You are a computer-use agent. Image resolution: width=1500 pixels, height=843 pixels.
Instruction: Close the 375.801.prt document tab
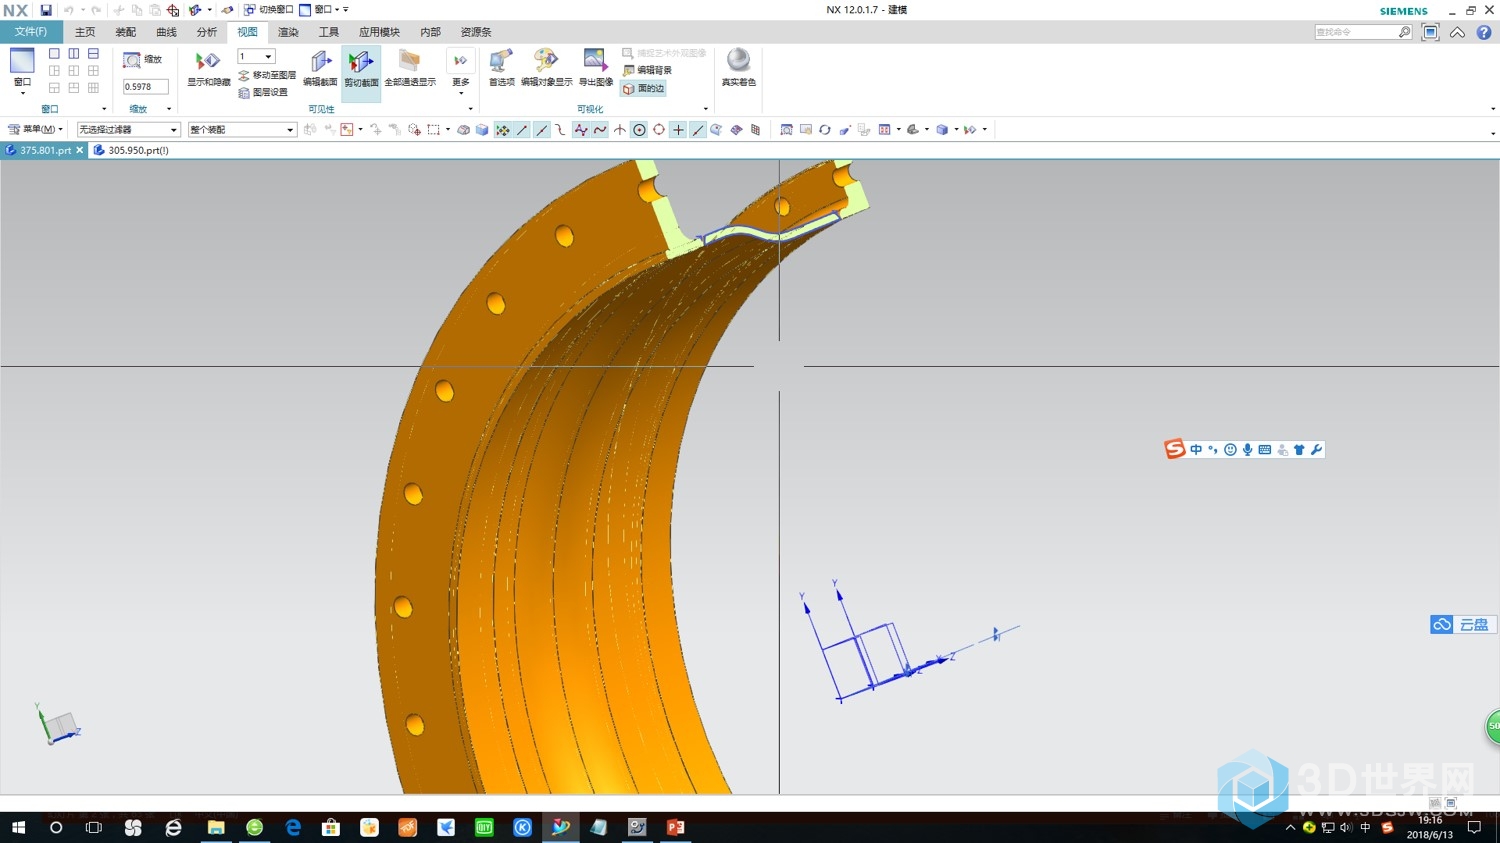point(80,150)
